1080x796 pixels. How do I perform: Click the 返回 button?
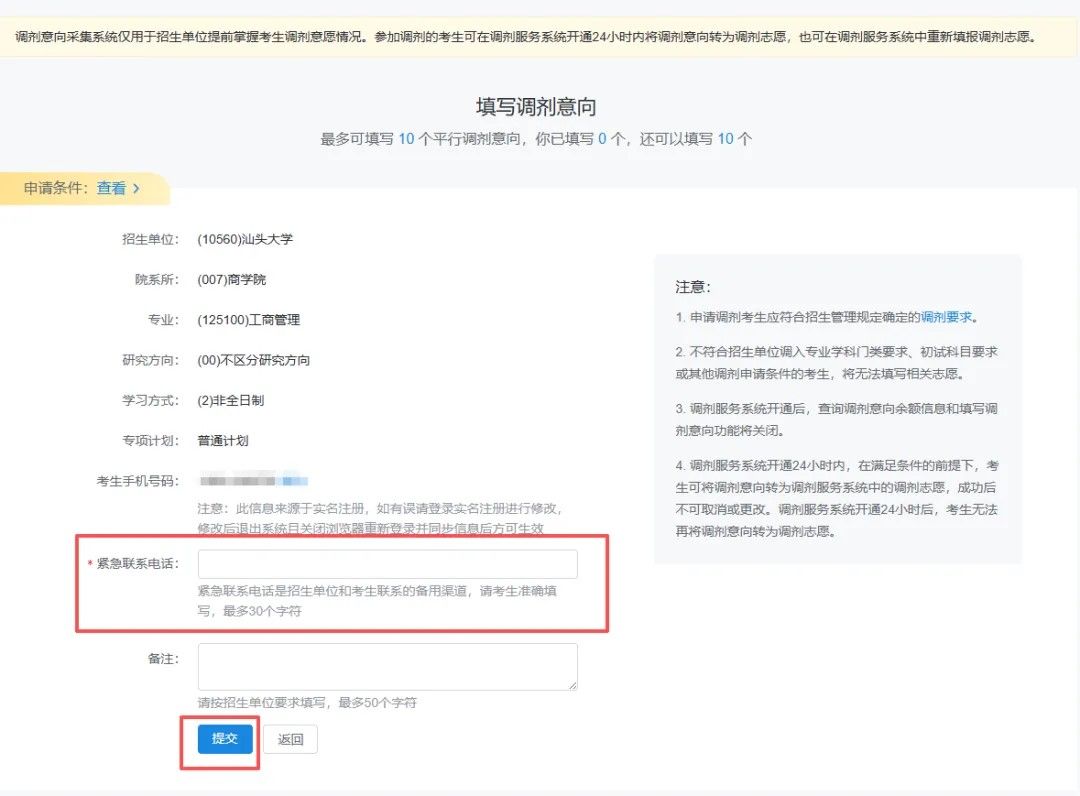point(290,739)
